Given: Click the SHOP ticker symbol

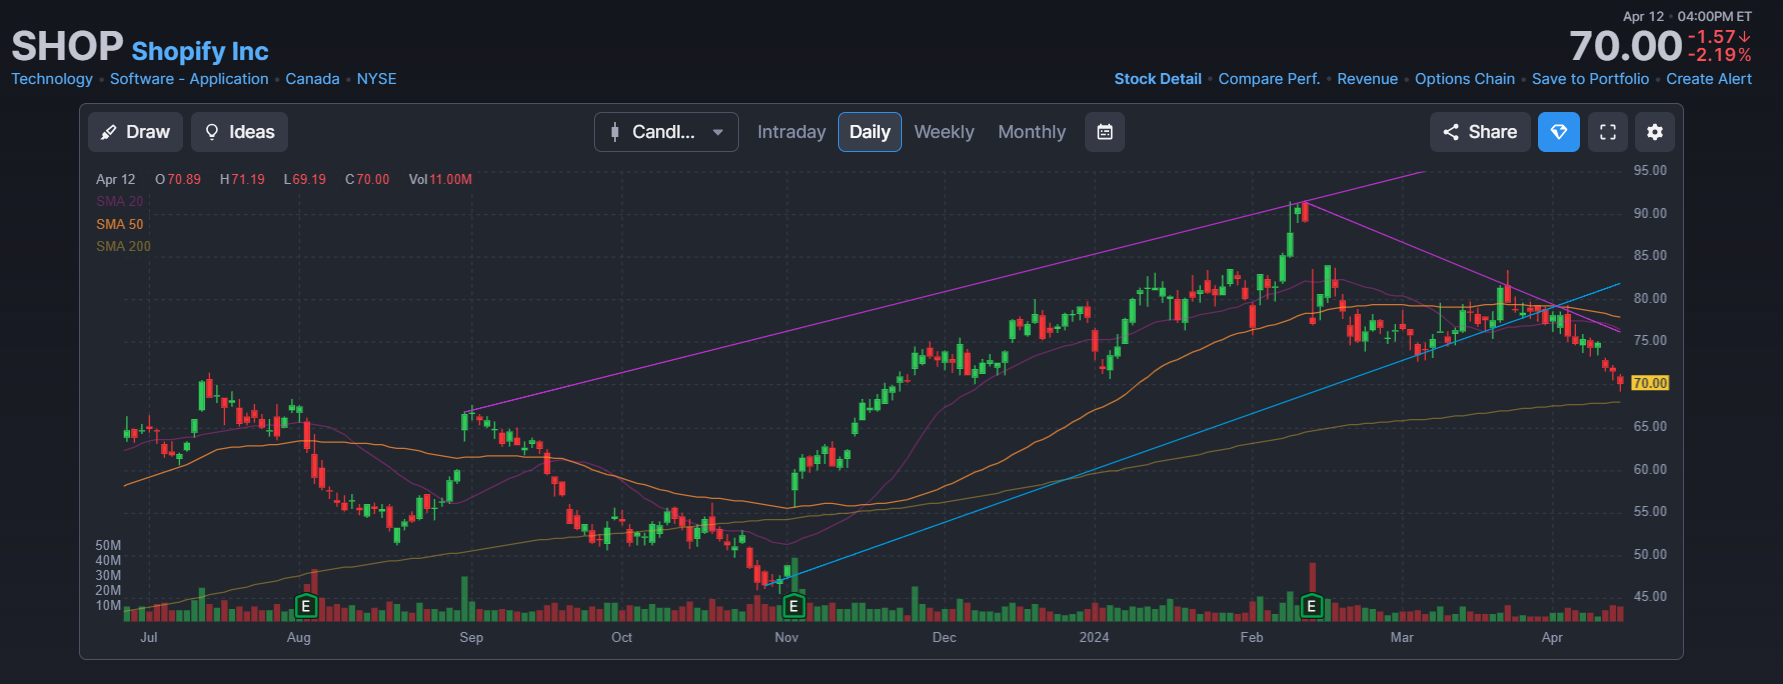Looking at the screenshot, I should pyautogui.click(x=67, y=46).
